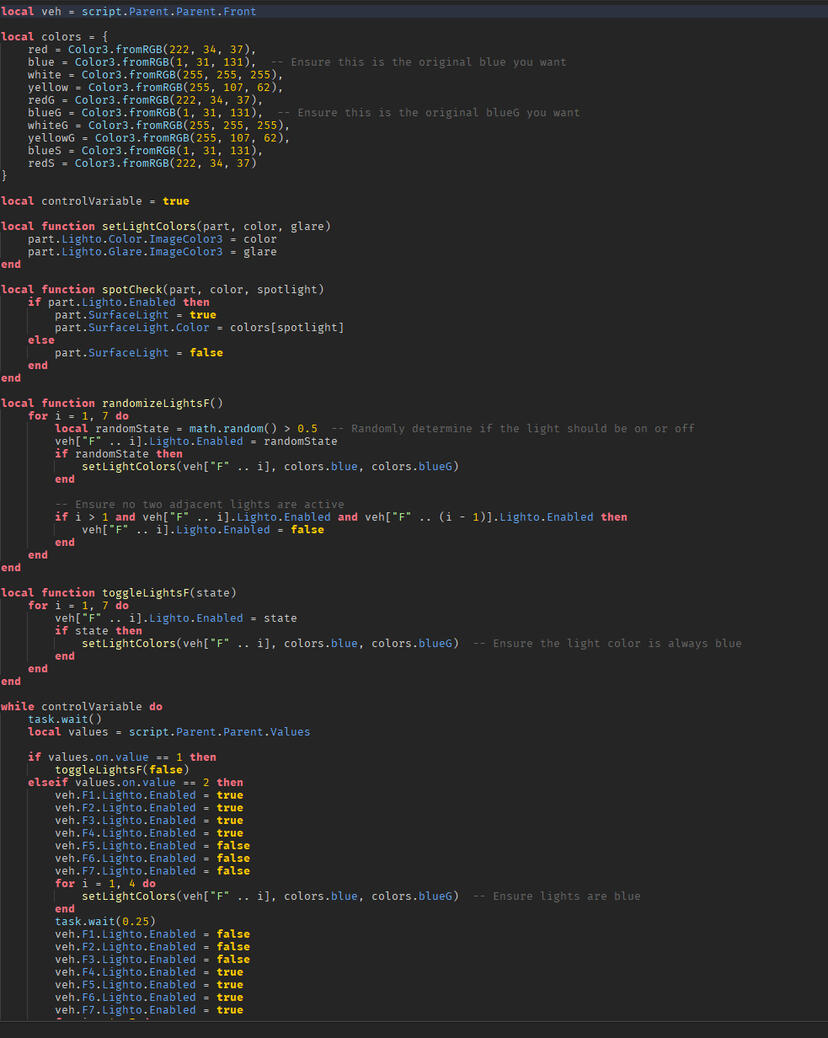Click the false value on the part.SurfaceLight line
This screenshot has height=1038, width=828.
coord(206,353)
